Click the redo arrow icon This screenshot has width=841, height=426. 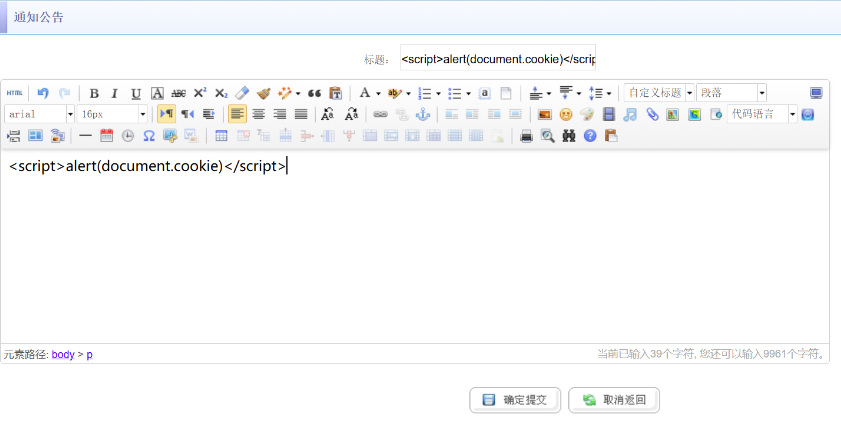tap(64, 93)
